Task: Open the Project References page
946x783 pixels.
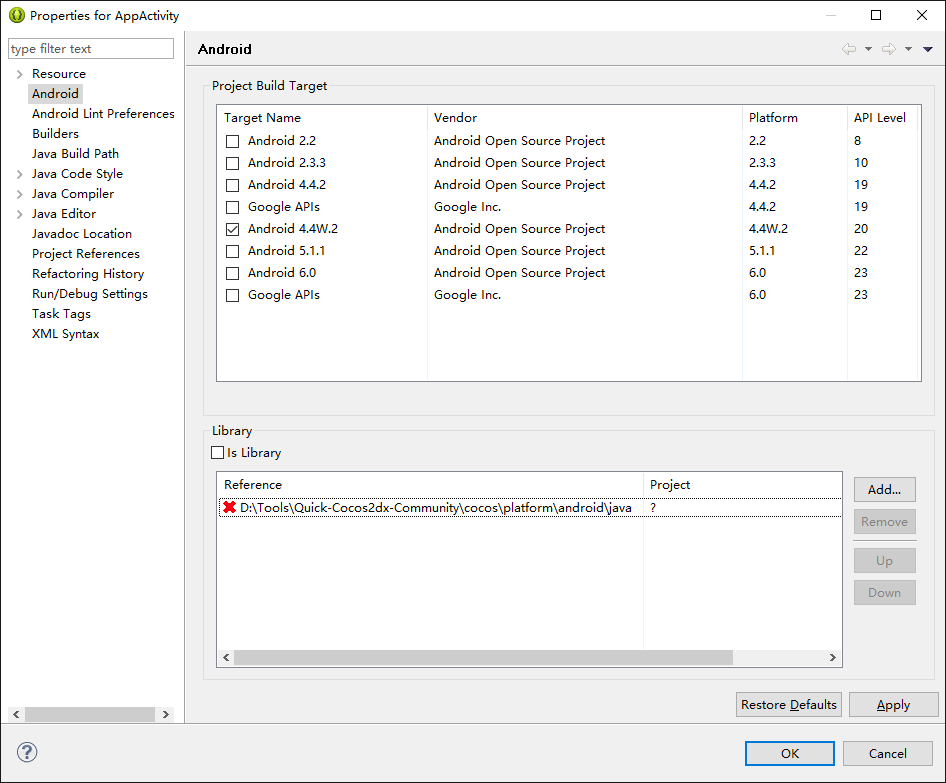Action: point(86,253)
